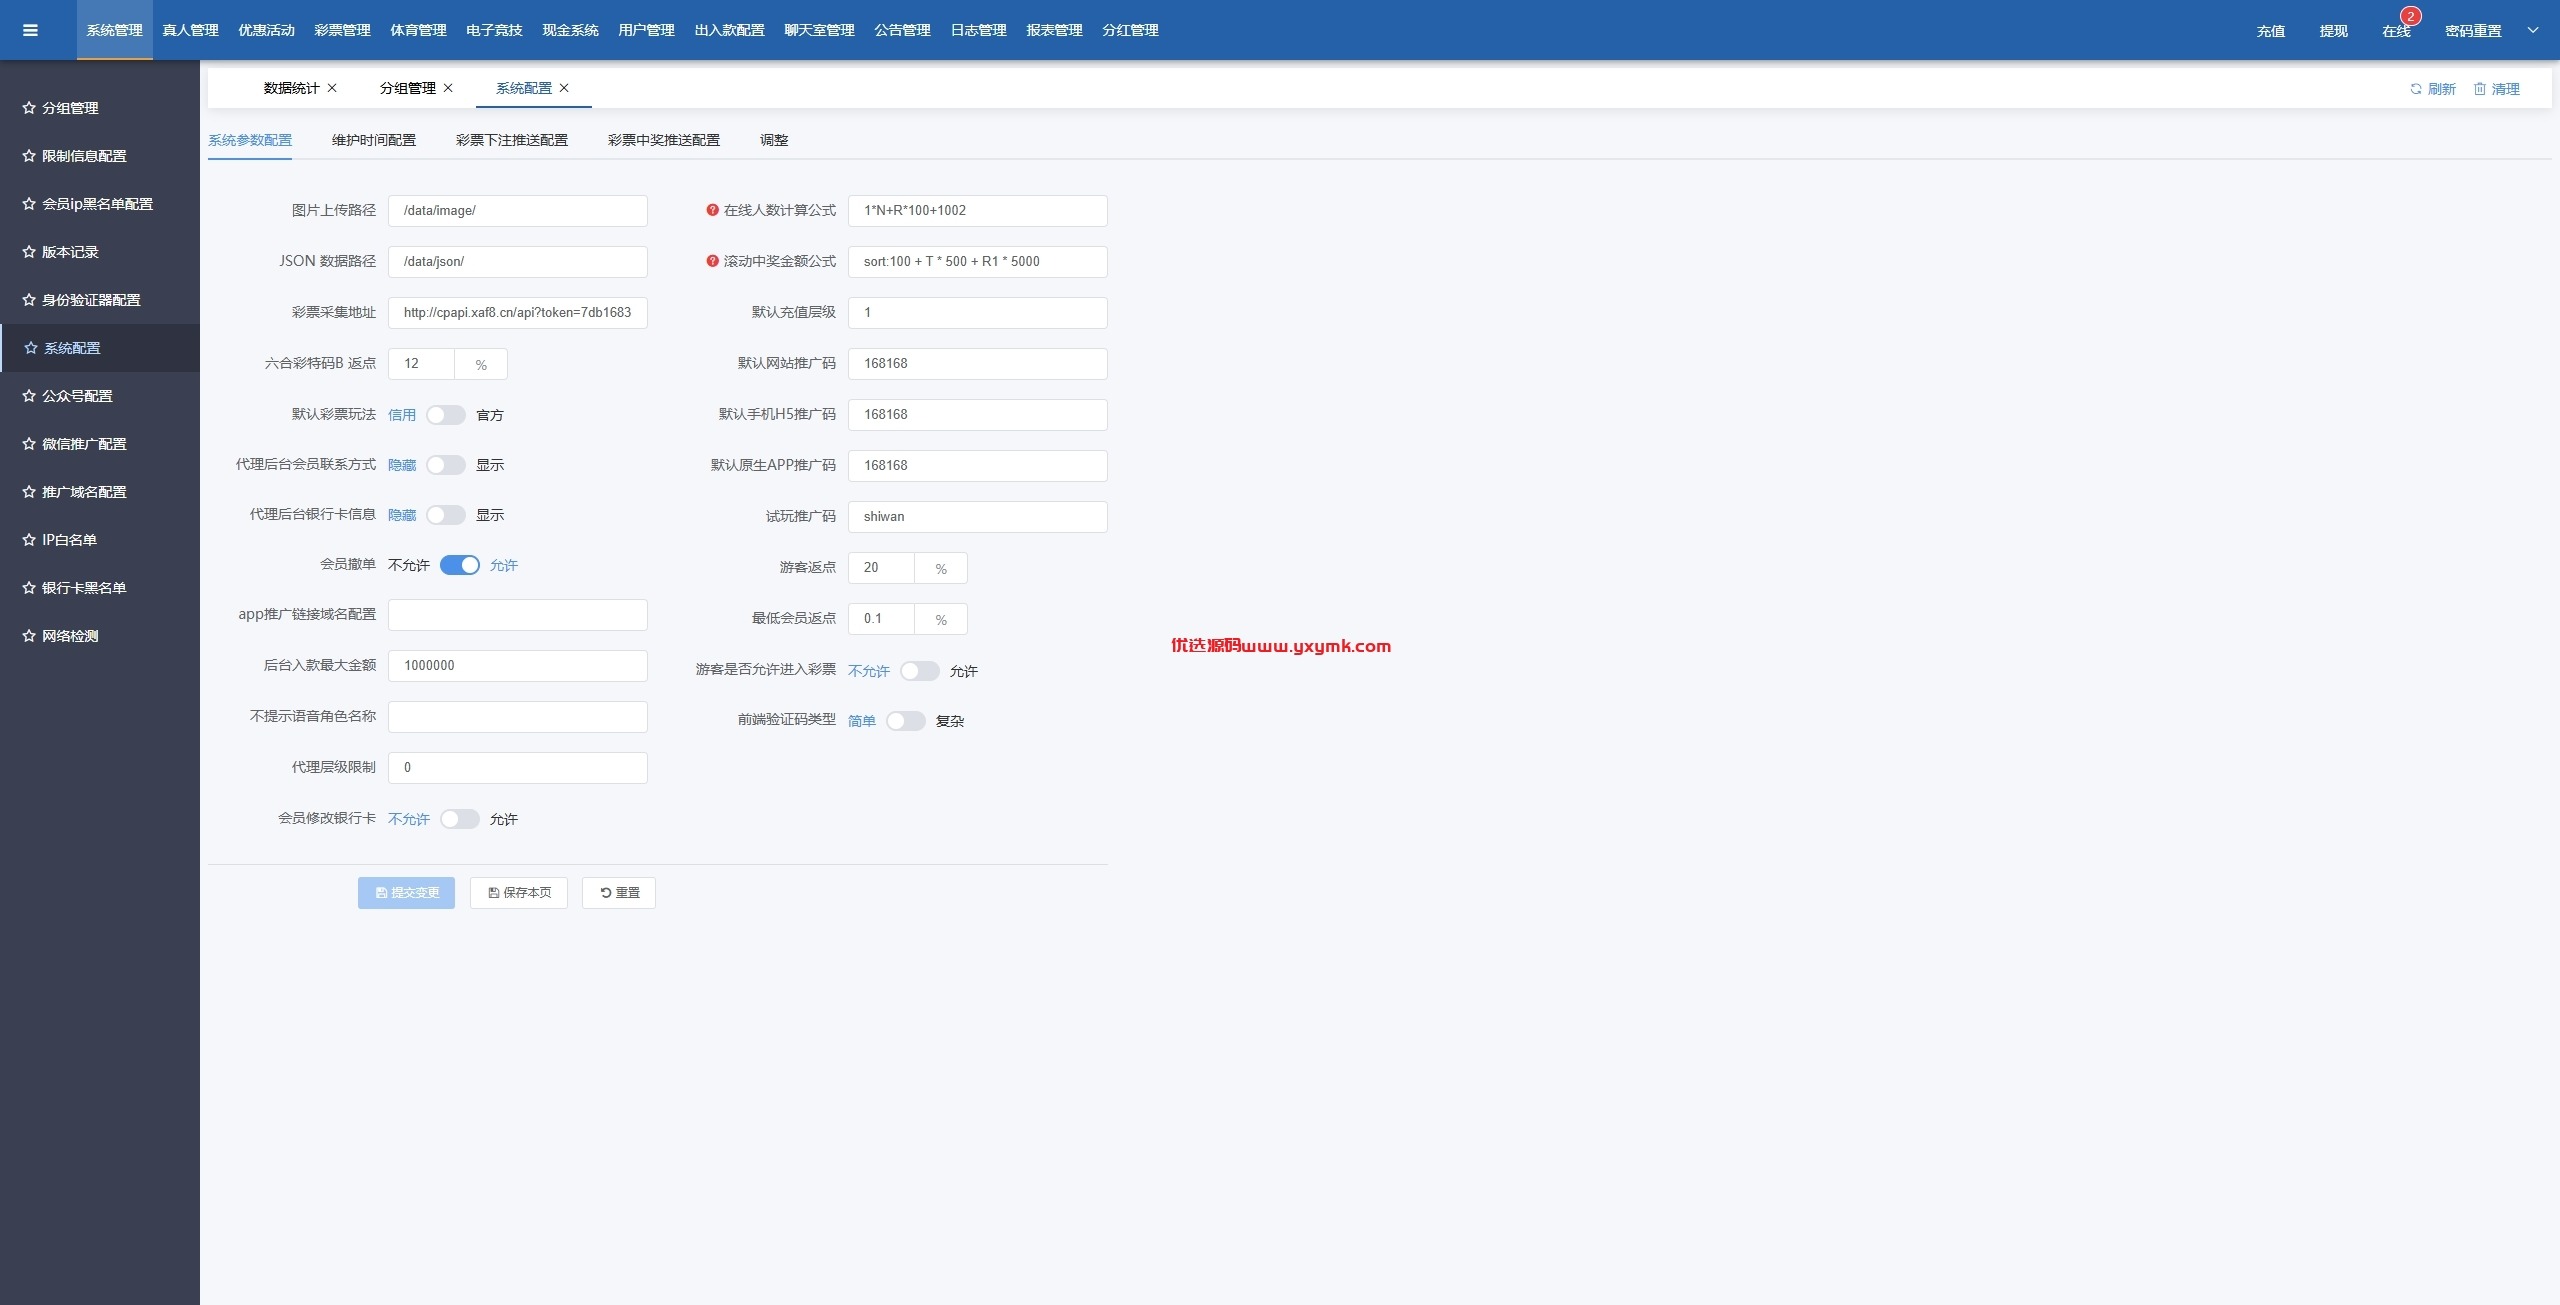Click star icon beside 网络检测

(x=29, y=636)
